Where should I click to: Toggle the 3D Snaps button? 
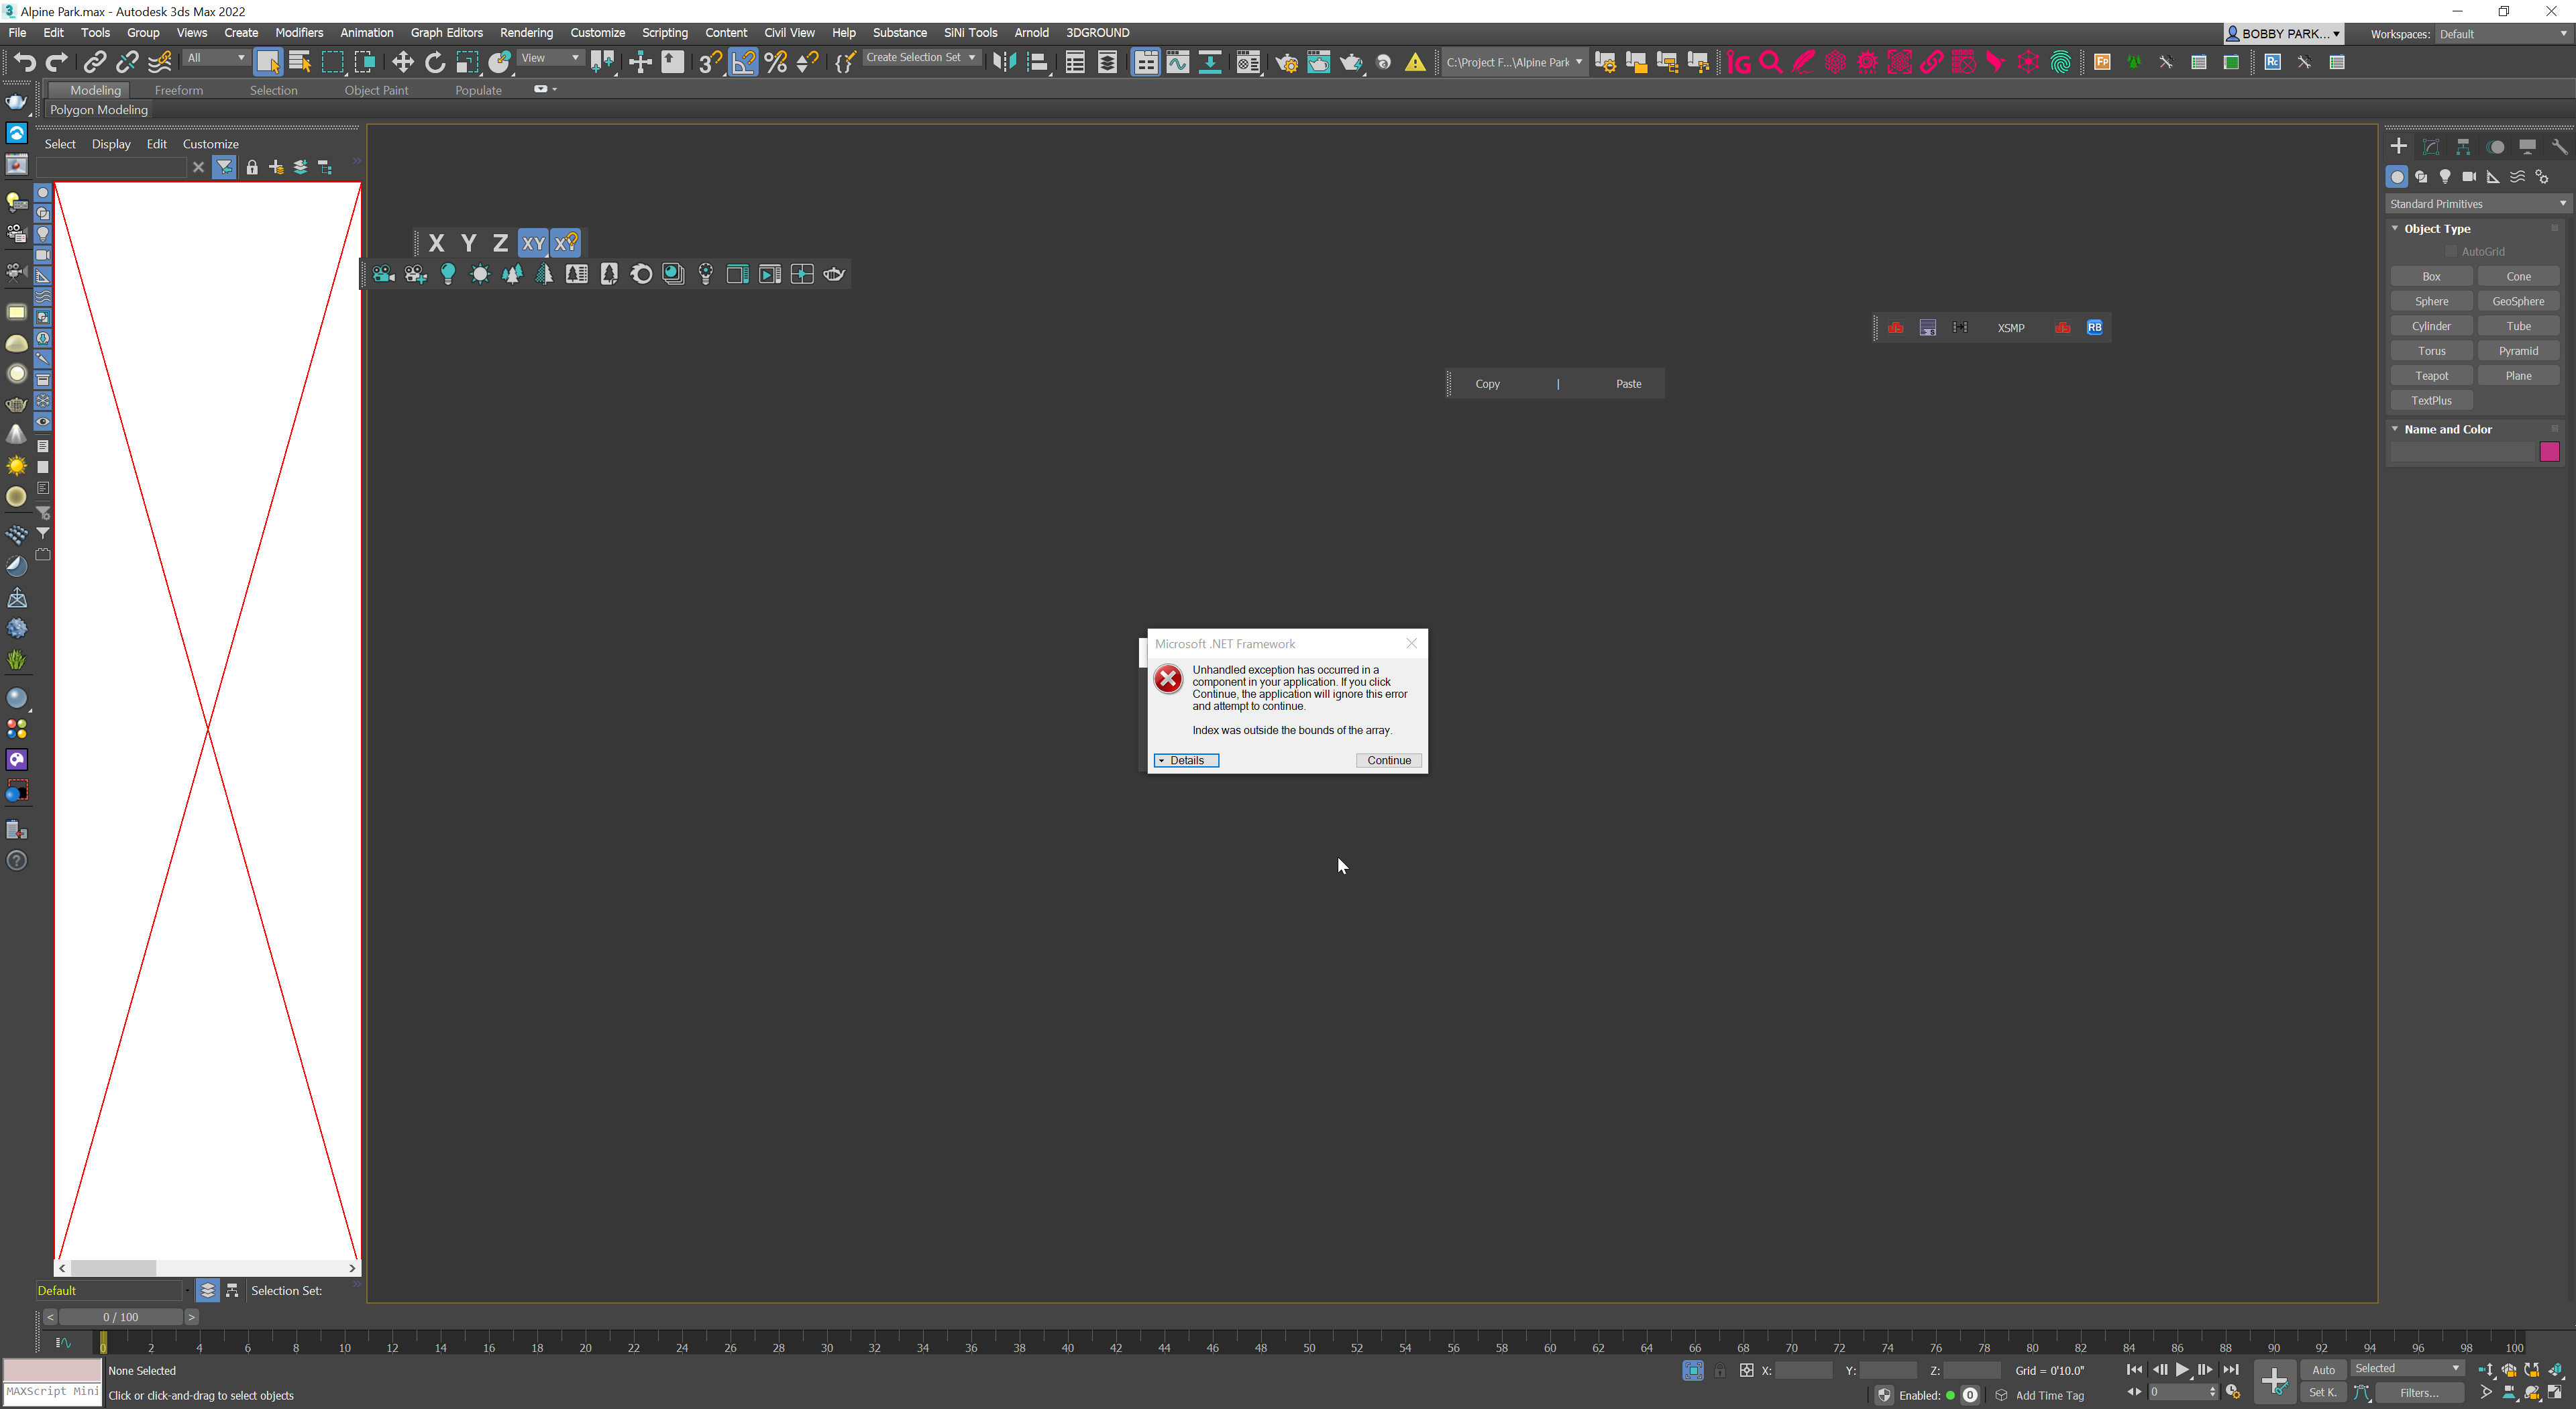[x=710, y=62]
